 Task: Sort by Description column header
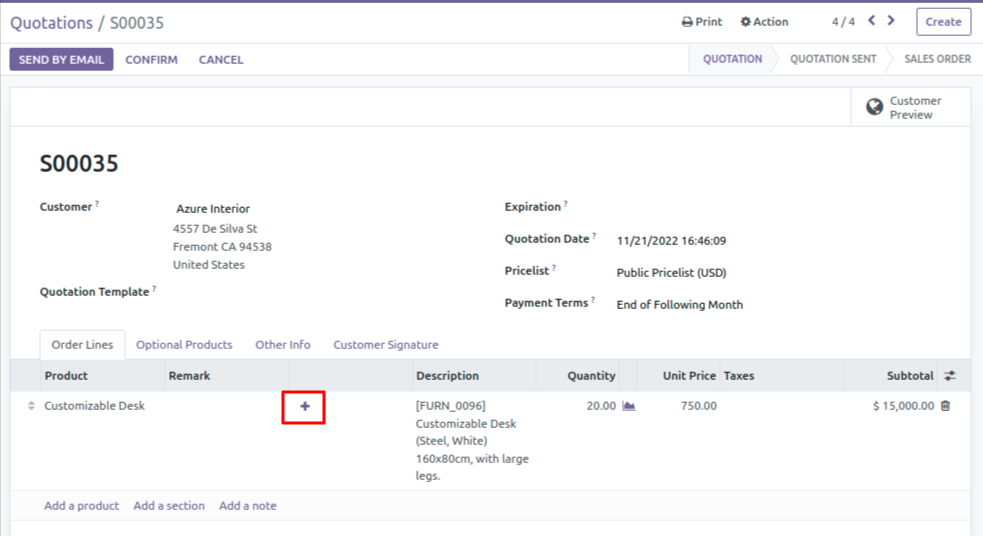tap(447, 376)
